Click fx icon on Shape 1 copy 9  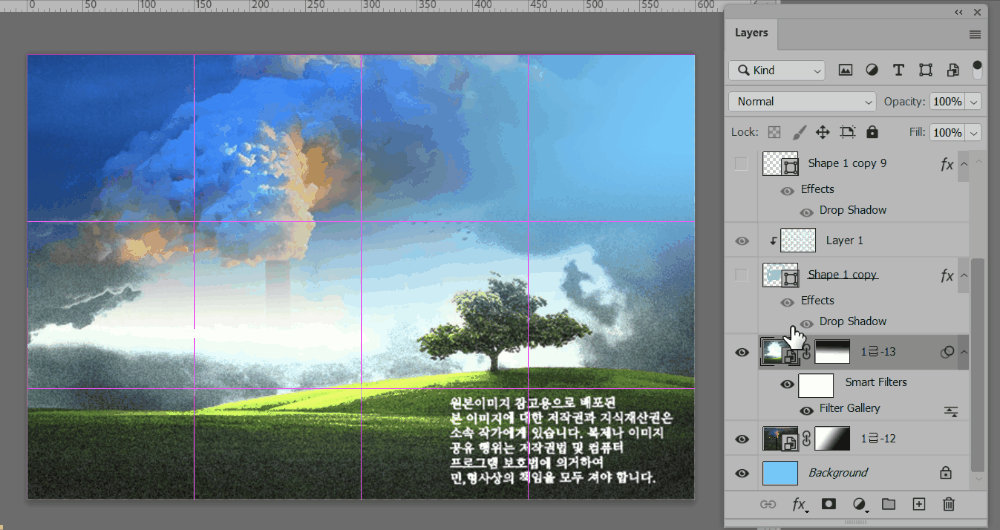947,165
